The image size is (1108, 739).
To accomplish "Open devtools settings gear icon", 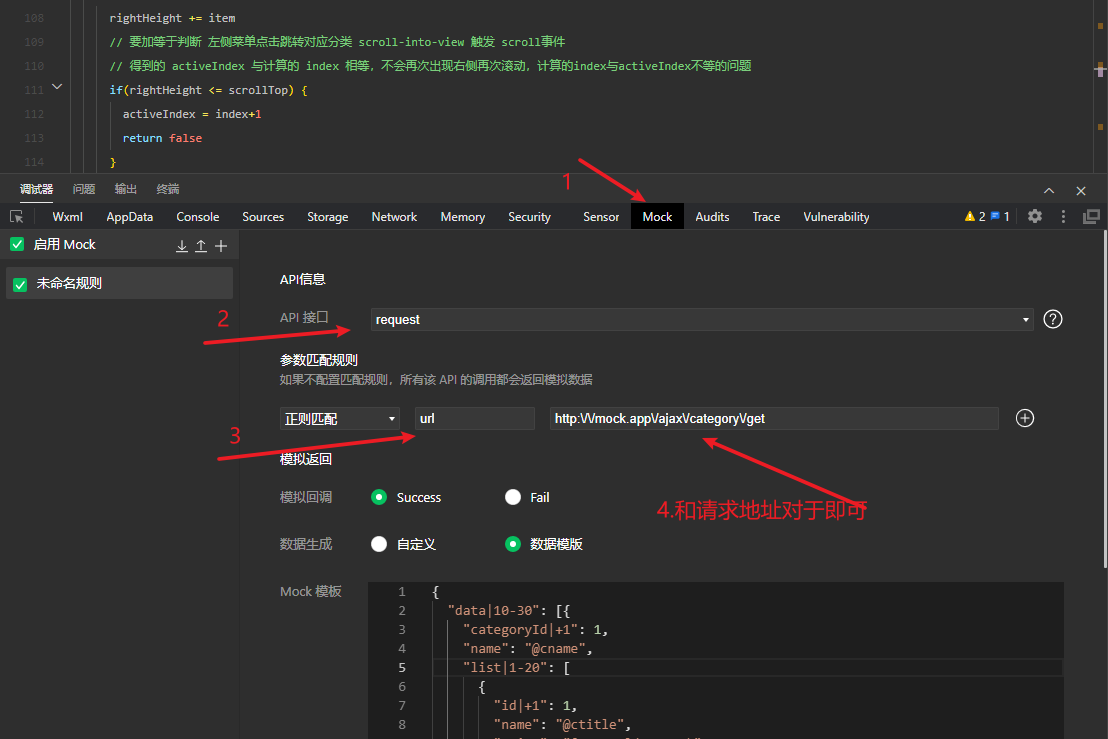I will coord(1035,216).
